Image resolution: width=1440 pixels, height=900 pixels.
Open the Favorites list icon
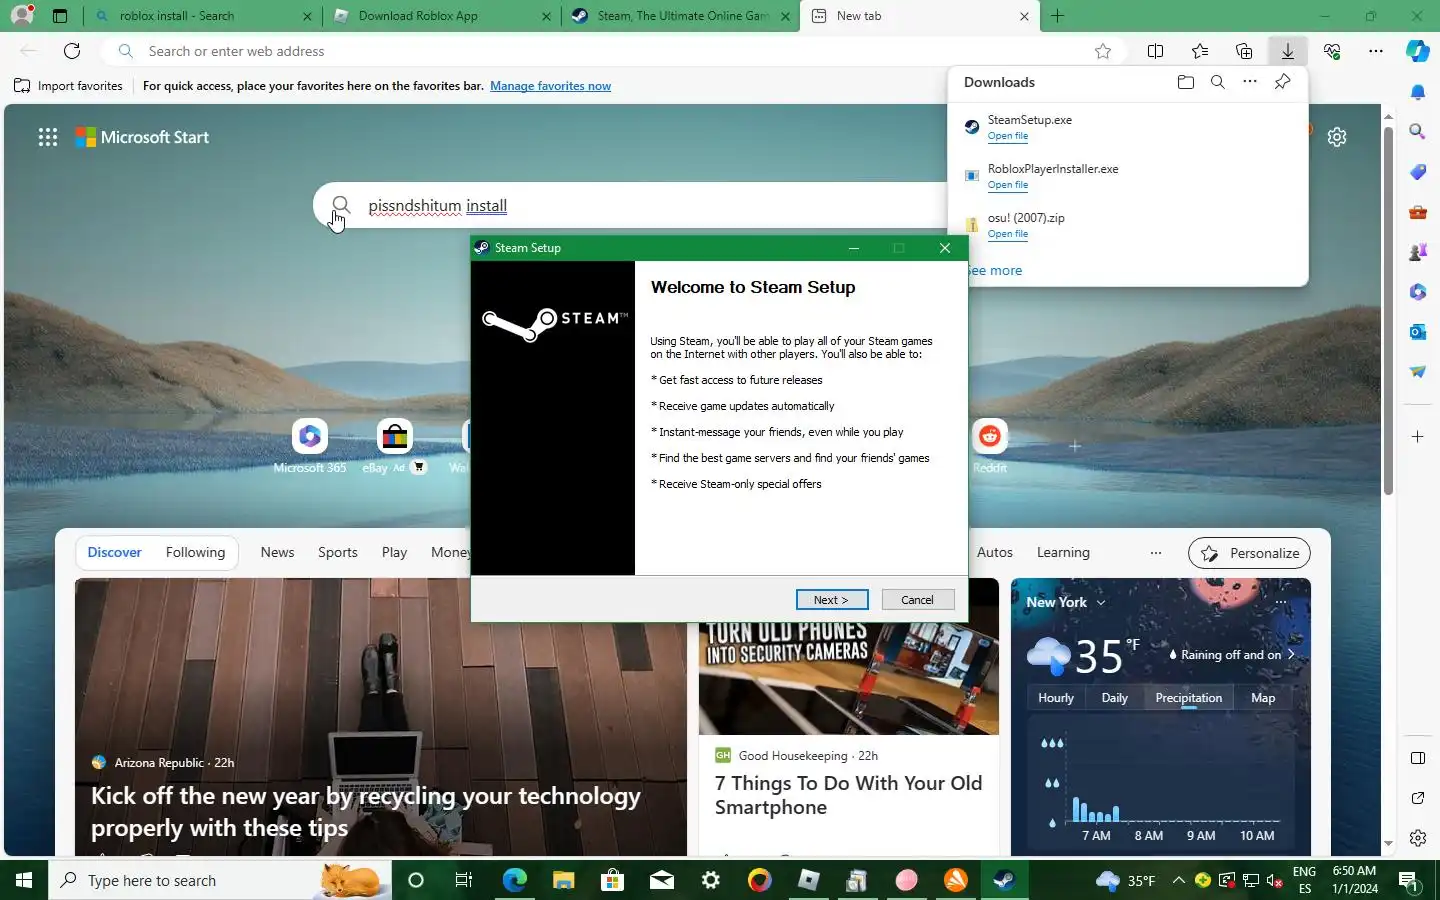(x=1200, y=51)
